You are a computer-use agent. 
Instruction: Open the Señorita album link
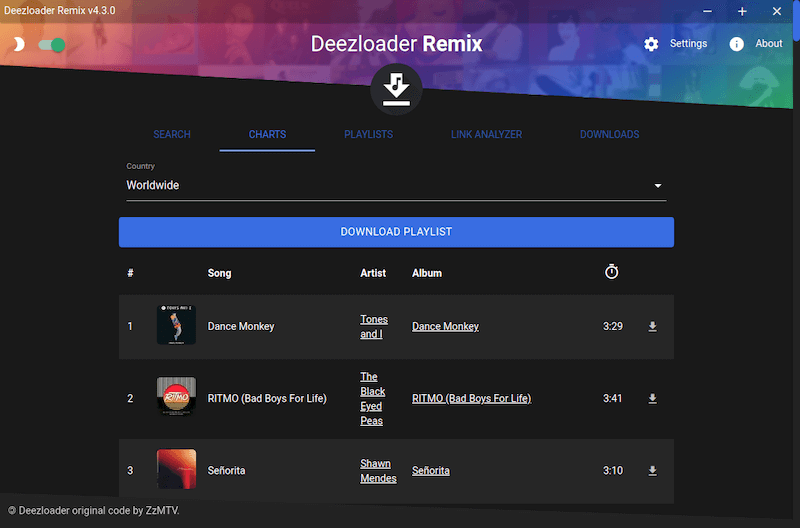click(431, 471)
